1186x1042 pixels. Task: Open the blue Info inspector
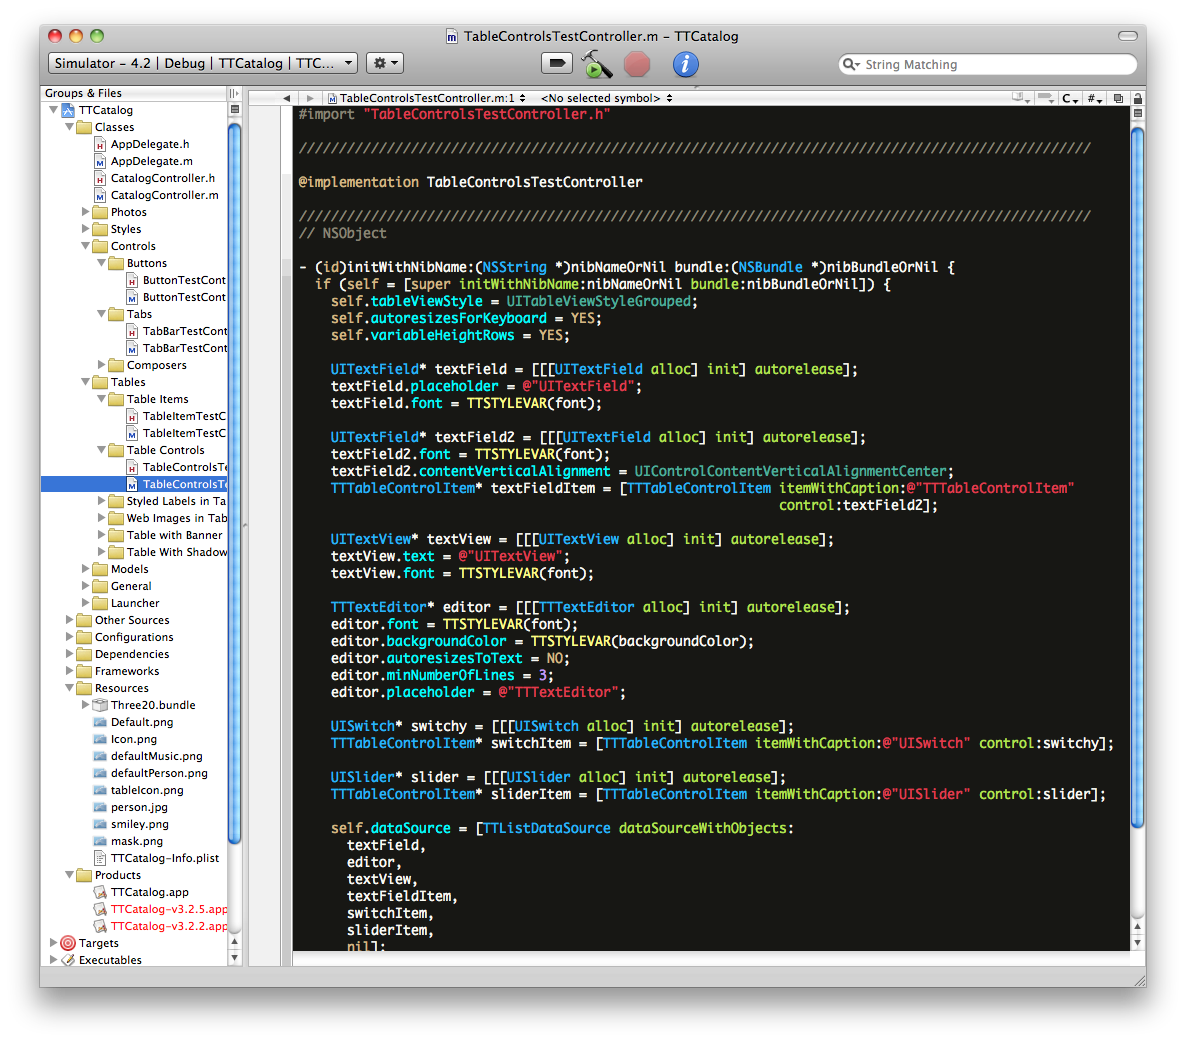tap(685, 64)
